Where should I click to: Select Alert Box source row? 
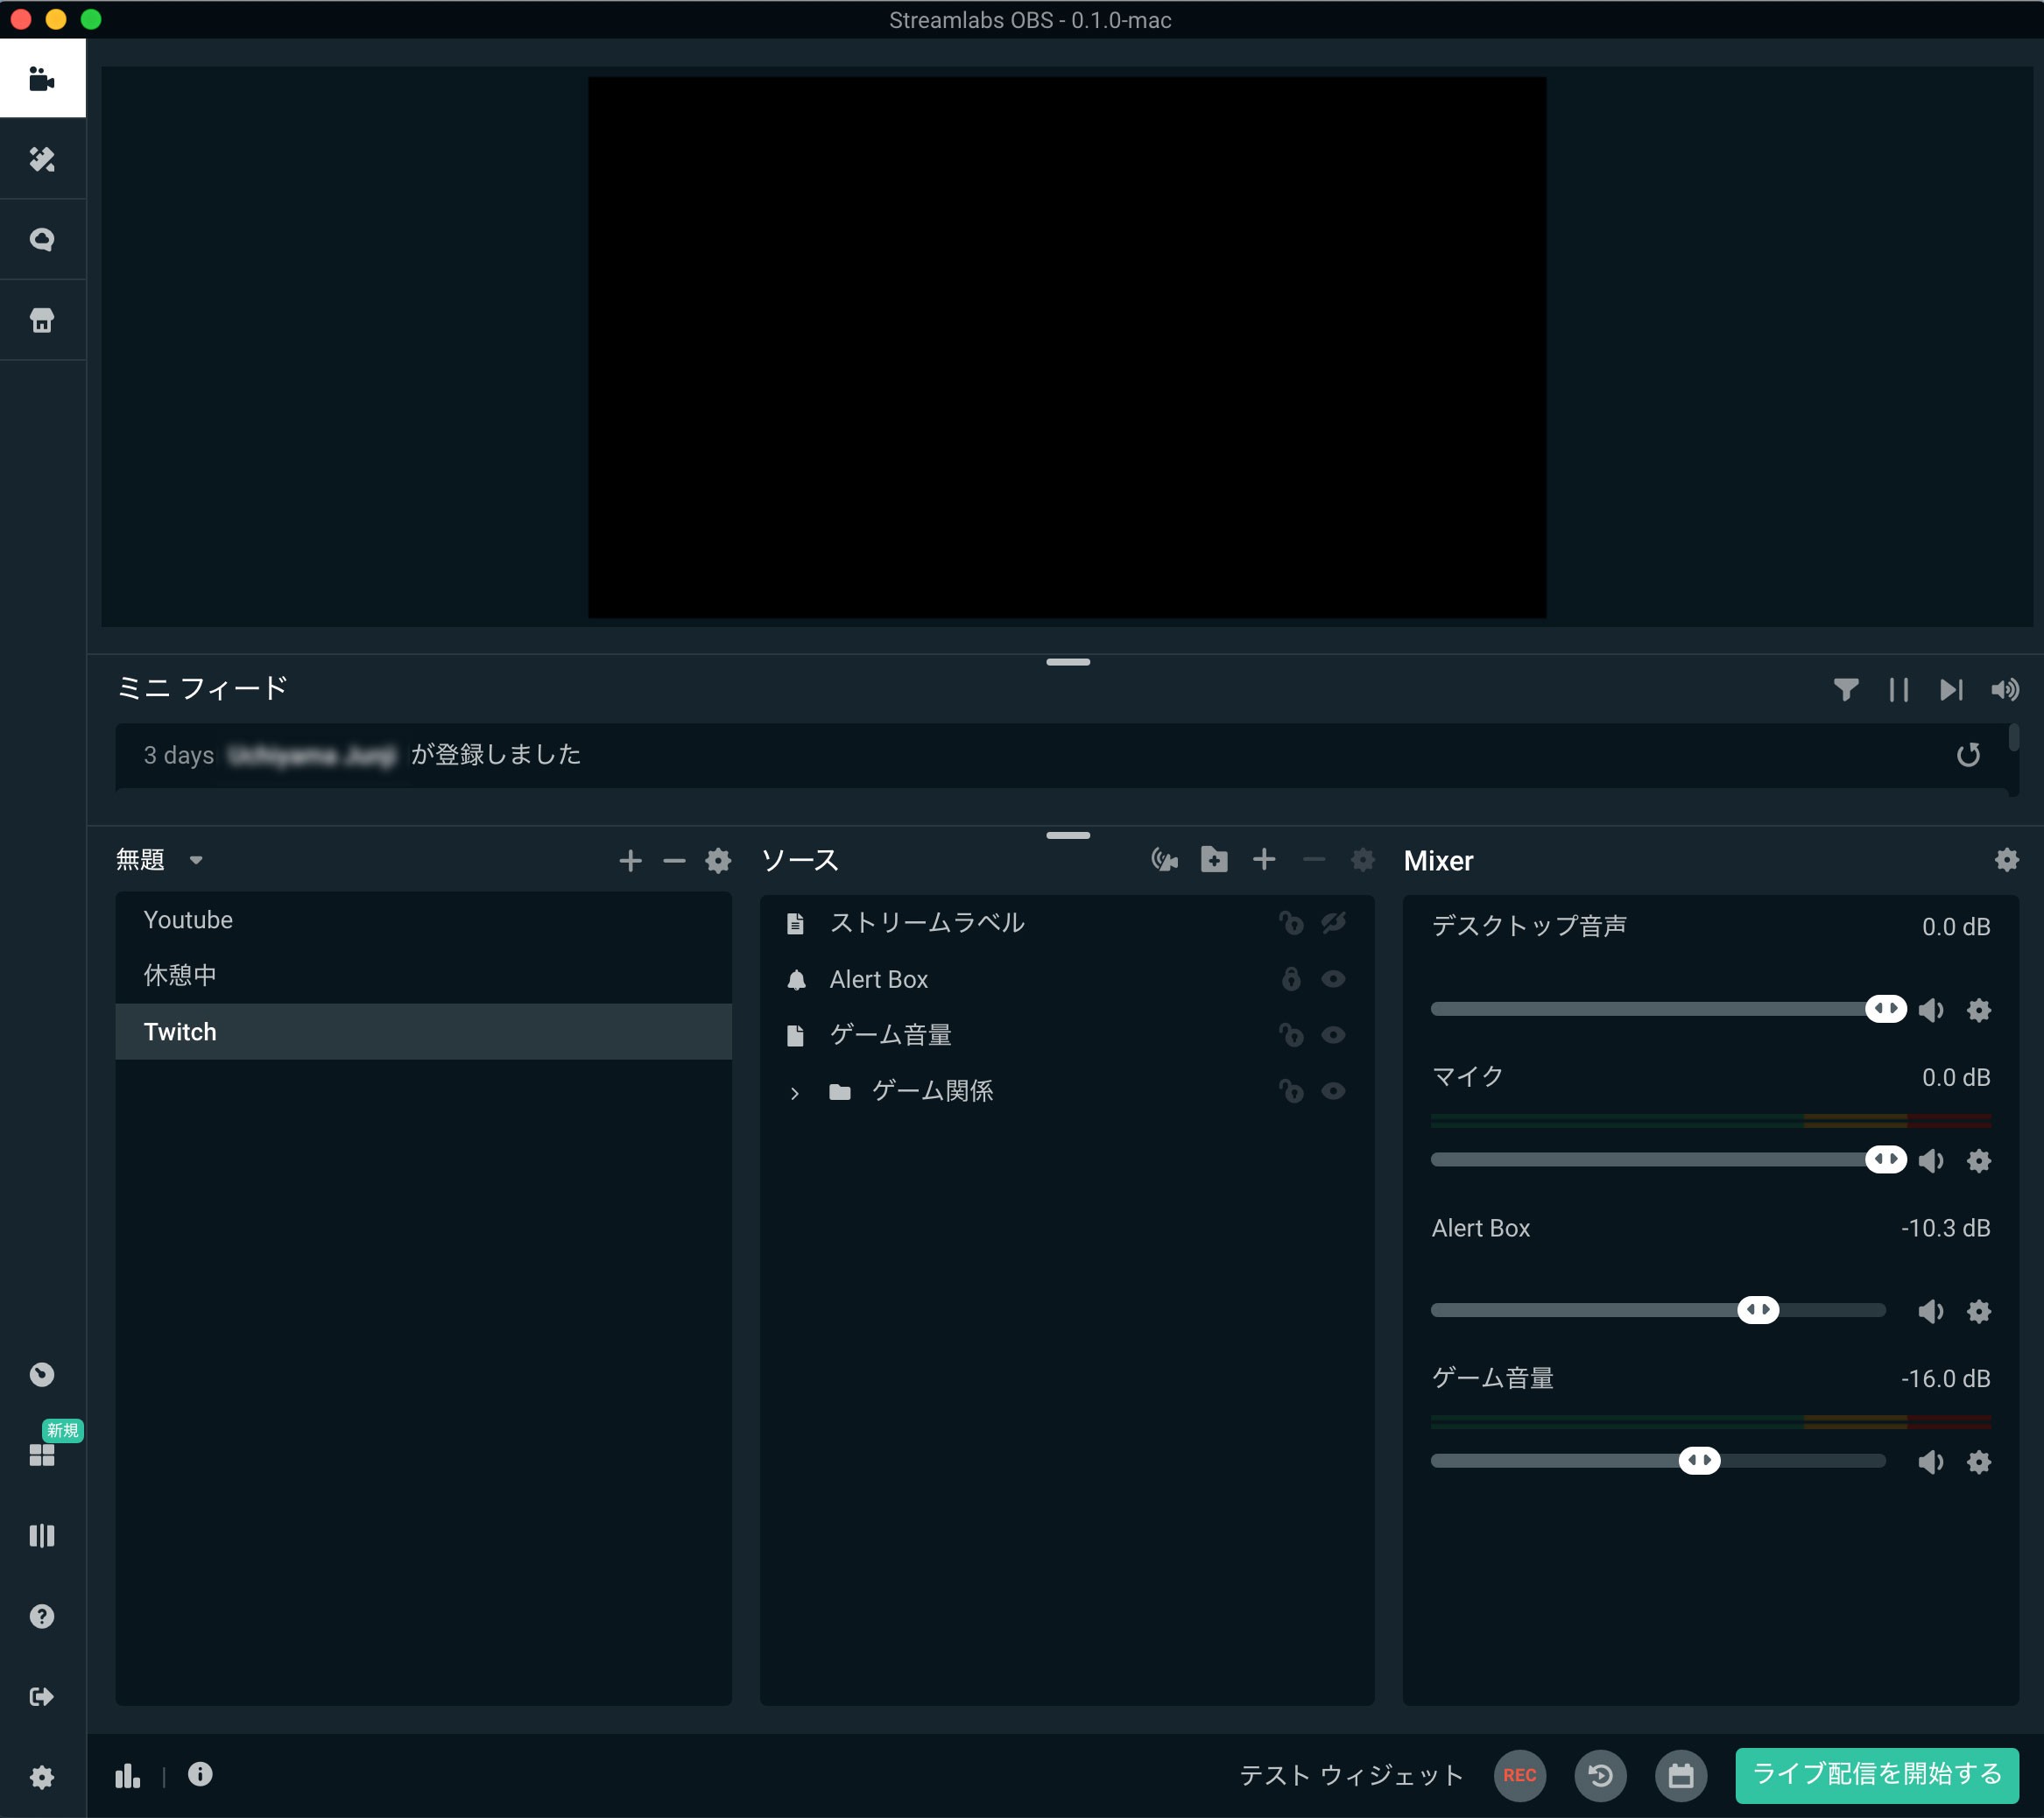click(x=1067, y=979)
